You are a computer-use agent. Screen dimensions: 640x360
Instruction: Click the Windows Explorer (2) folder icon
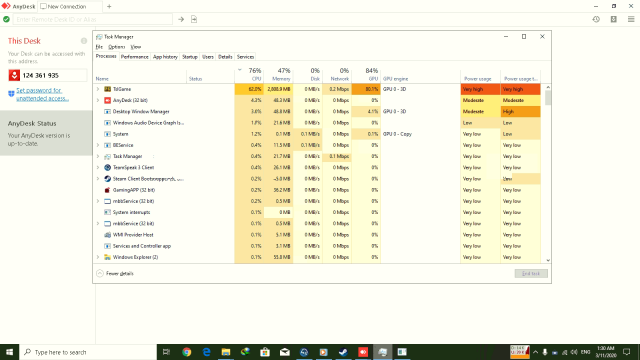(107, 257)
